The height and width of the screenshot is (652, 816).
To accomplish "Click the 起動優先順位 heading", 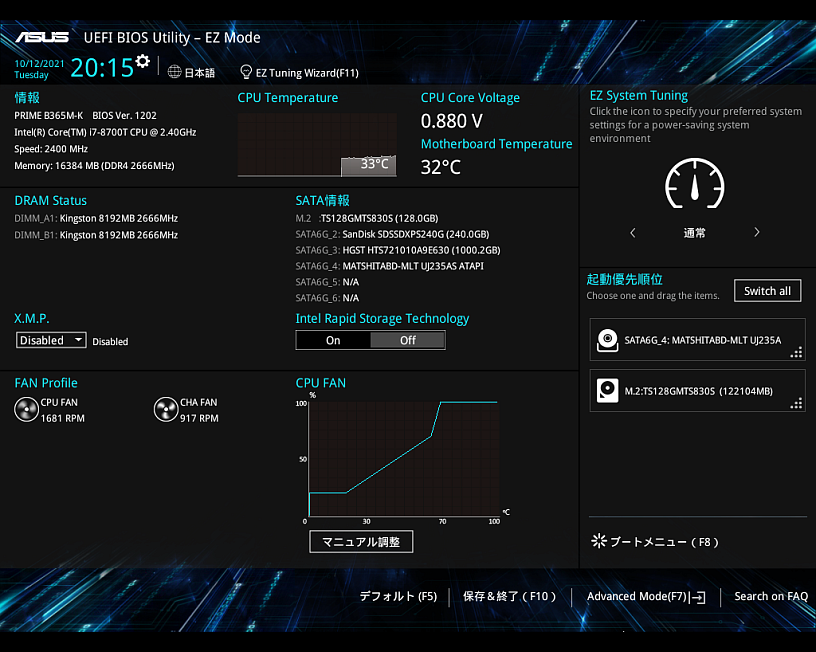I will [x=624, y=279].
